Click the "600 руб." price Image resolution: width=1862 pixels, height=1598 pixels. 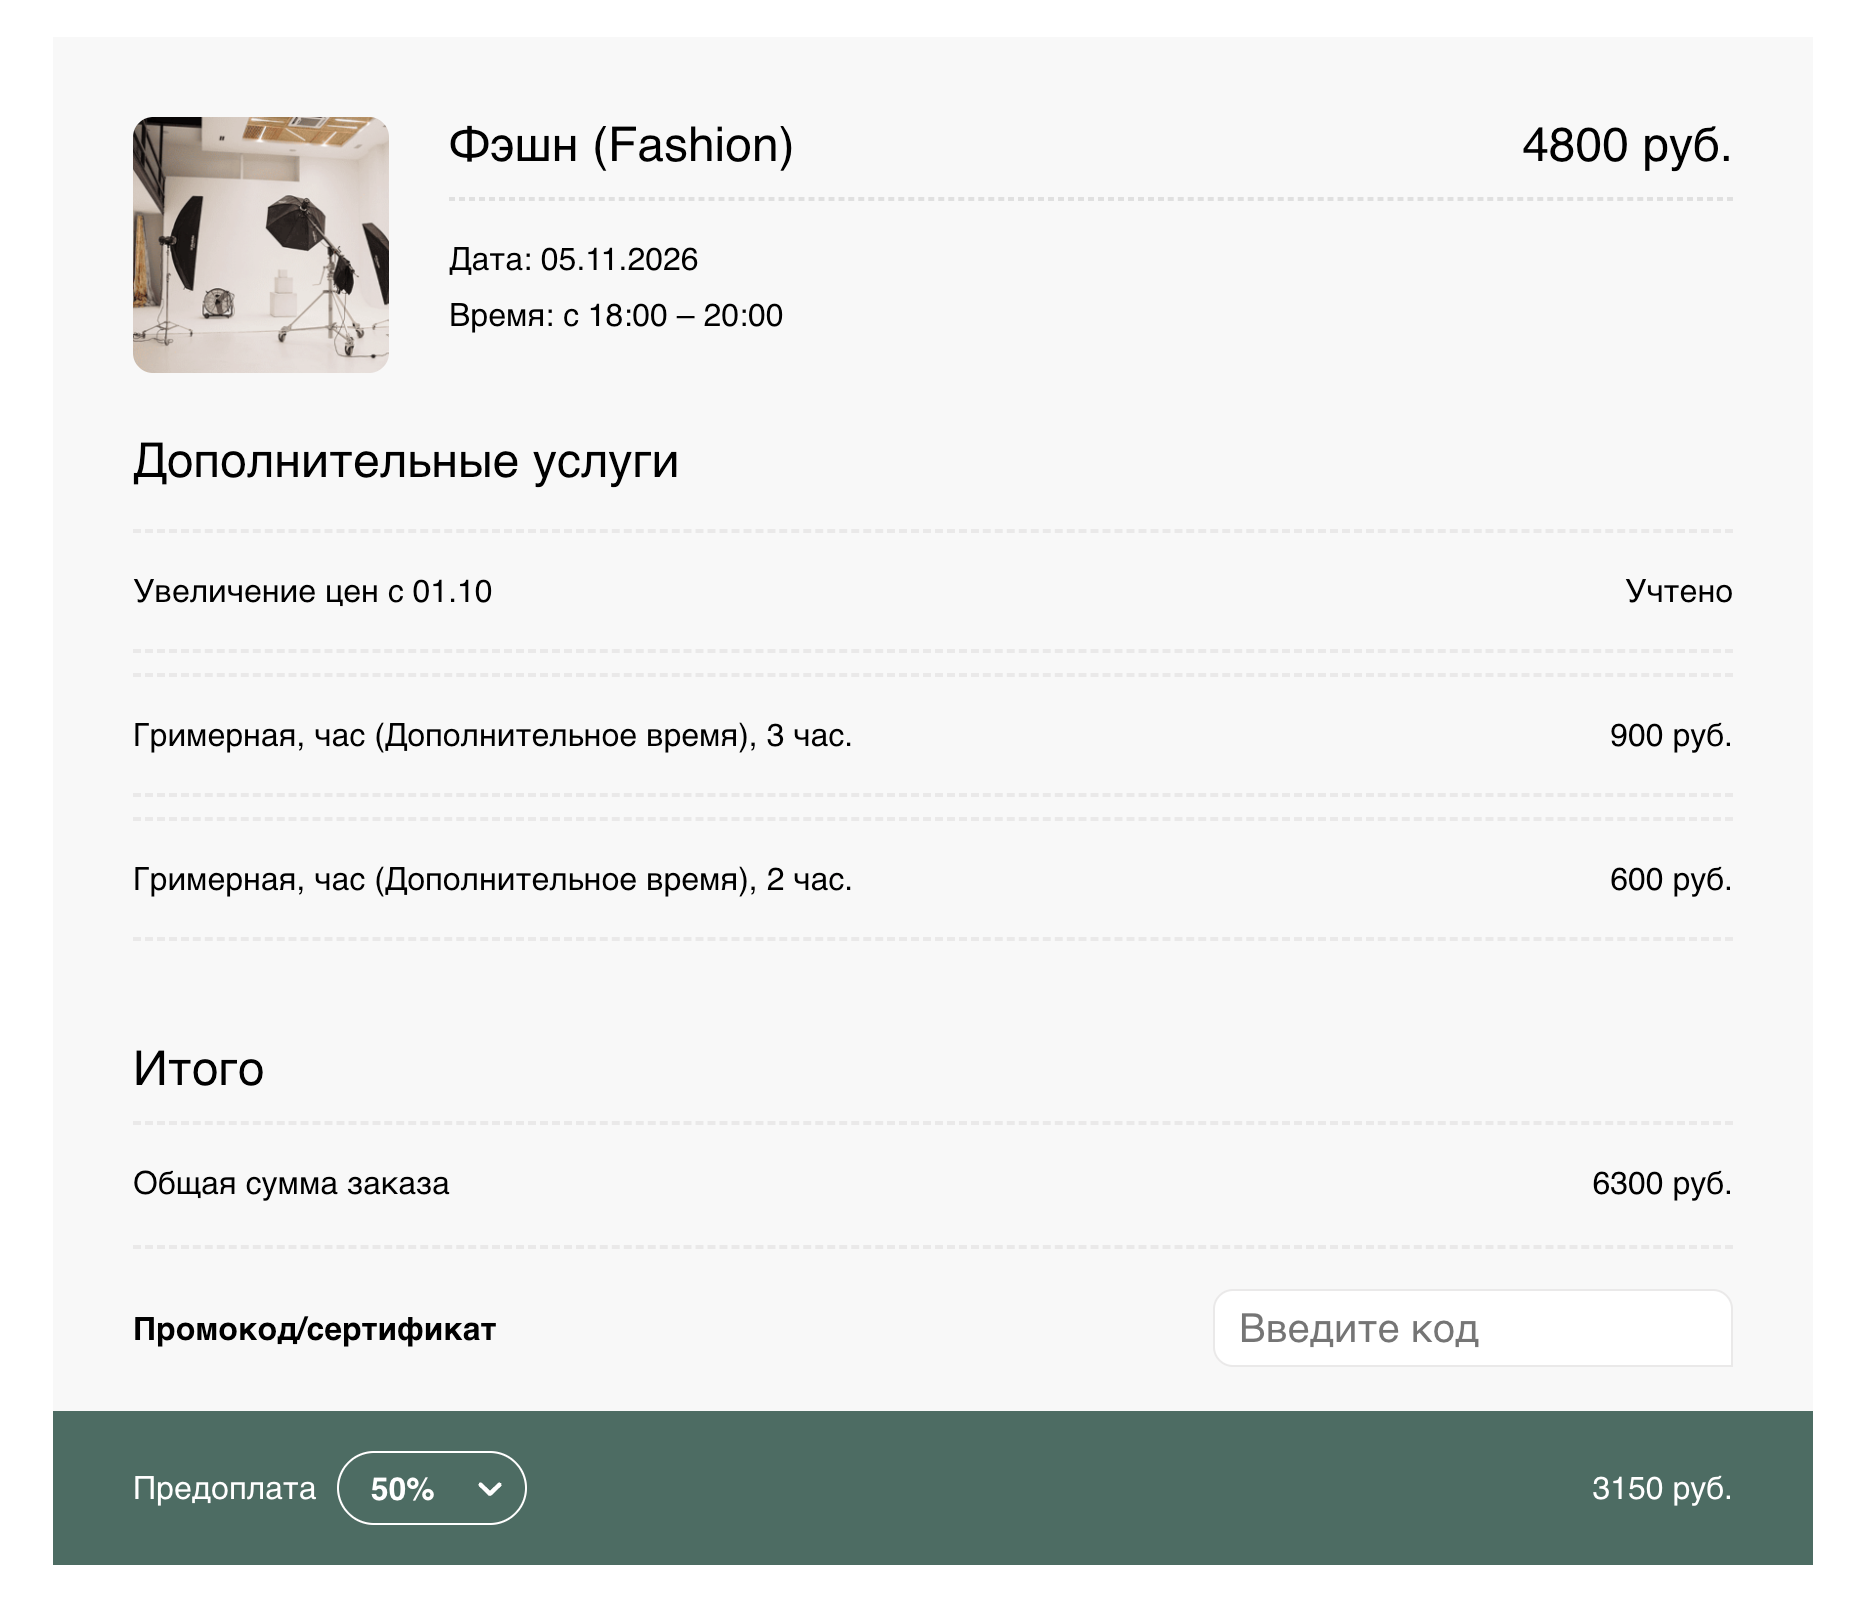point(1671,879)
